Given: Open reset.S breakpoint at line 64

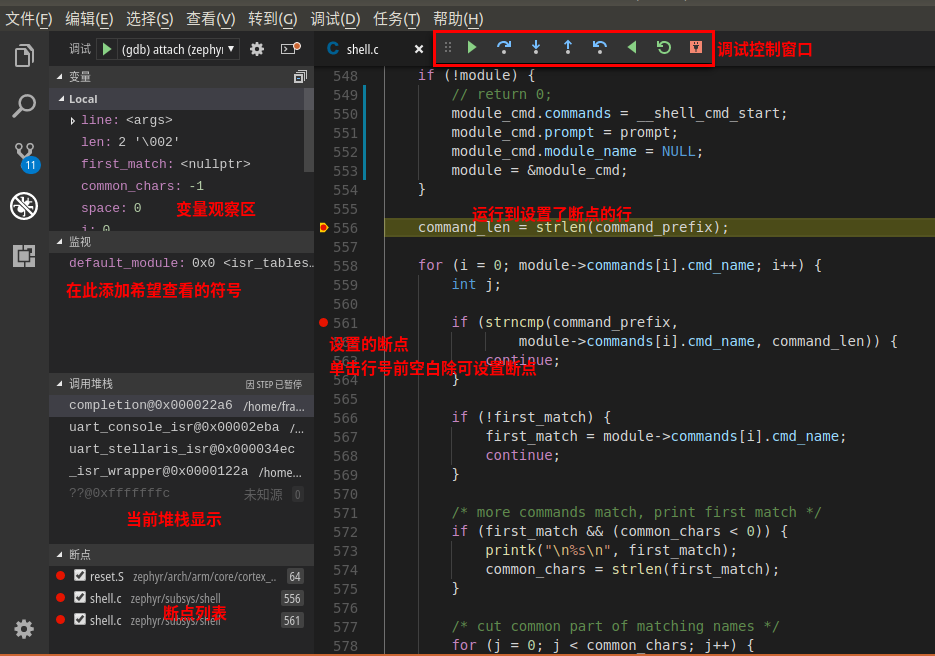Looking at the screenshot, I should (182, 576).
